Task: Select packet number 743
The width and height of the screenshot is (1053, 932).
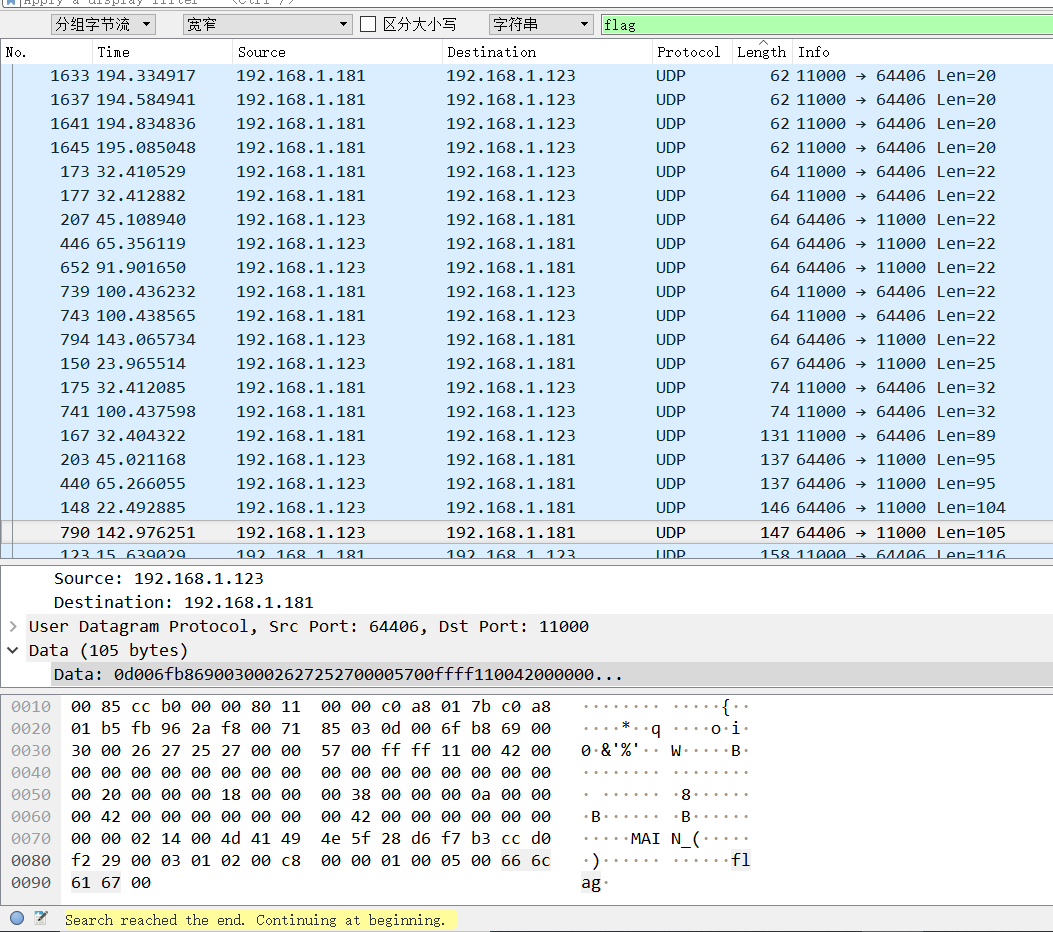Action: (x=526, y=316)
